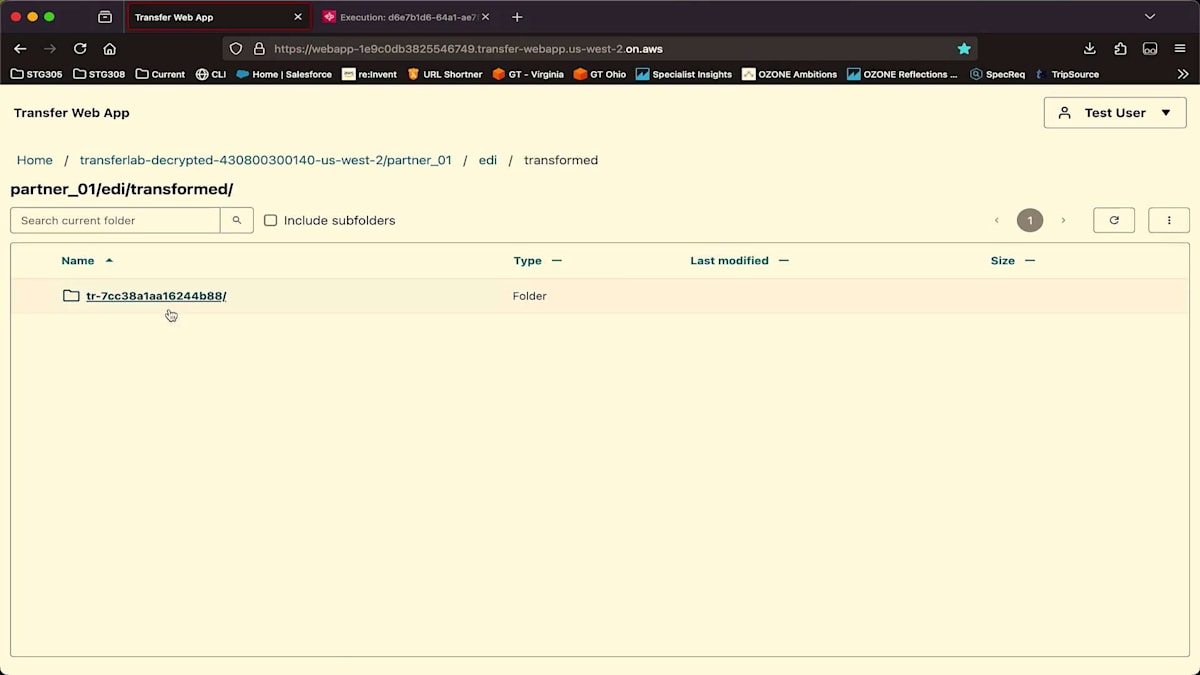Go back with the browser back arrow
Image resolution: width=1200 pixels, height=675 pixels.
pos(20,48)
